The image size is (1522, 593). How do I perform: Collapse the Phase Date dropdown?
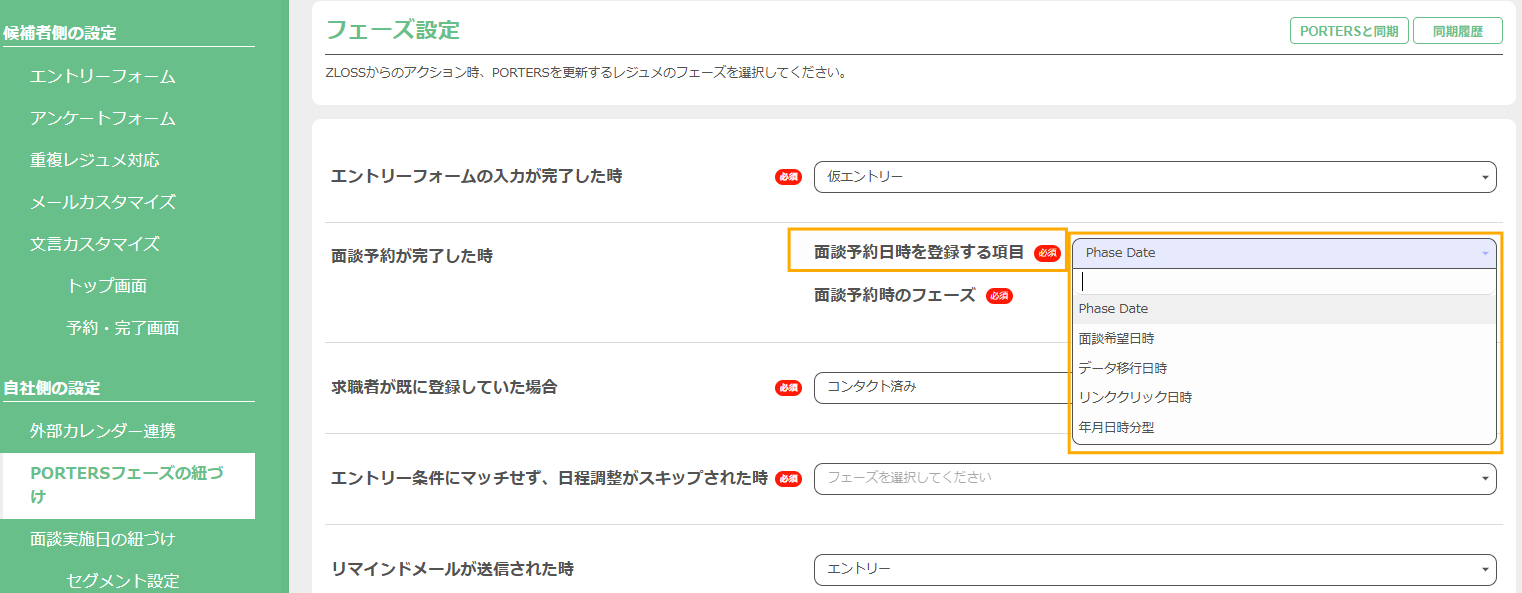click(x=1283, y=253)
